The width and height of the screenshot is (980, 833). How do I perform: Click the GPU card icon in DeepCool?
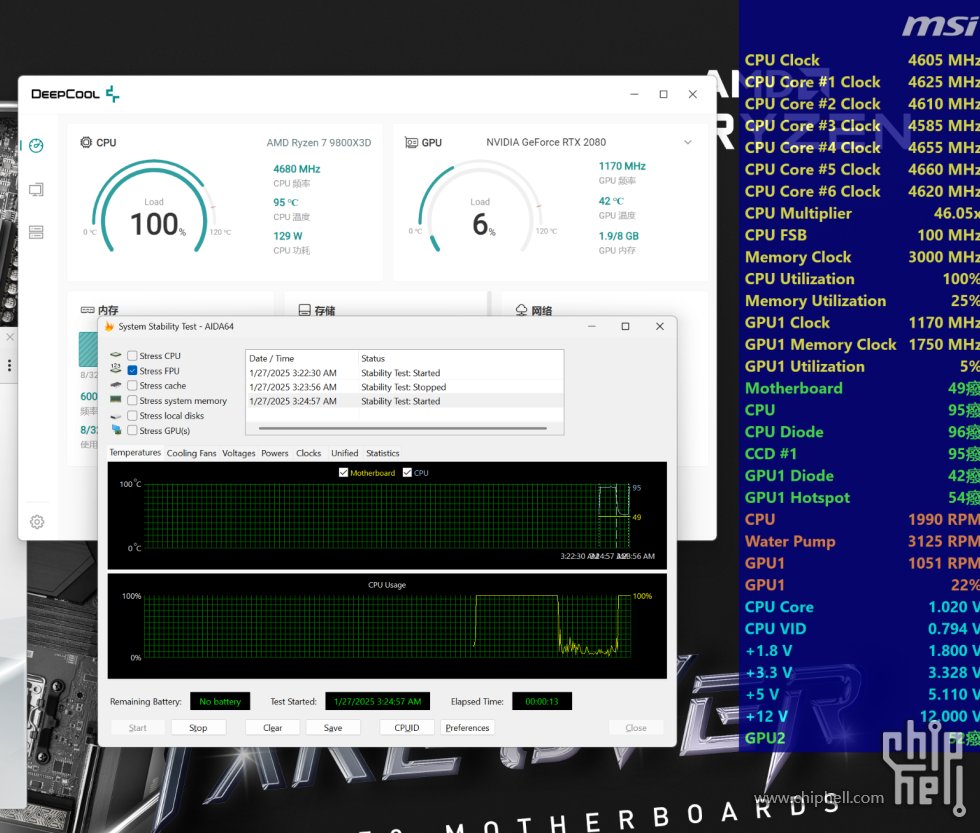(411, 142)
